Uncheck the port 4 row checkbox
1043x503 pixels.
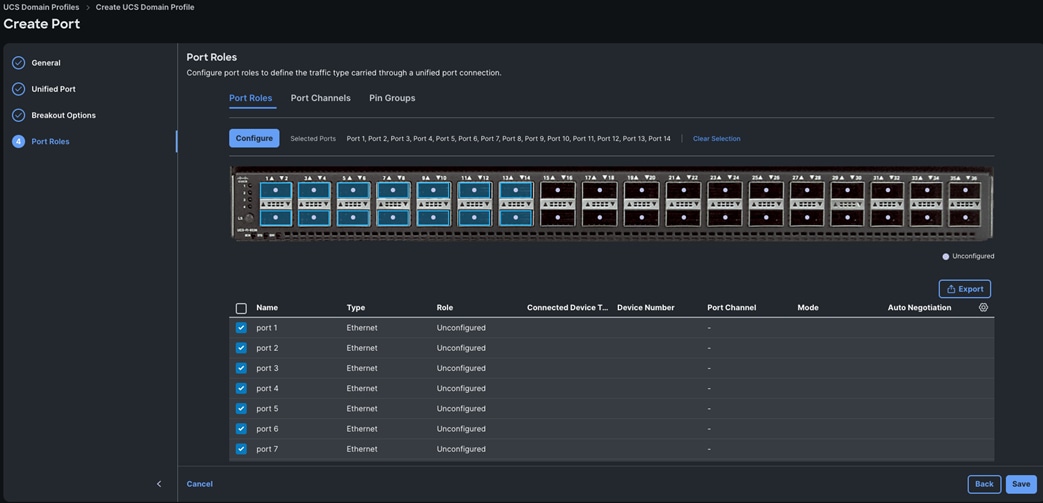tap(241, 388)
